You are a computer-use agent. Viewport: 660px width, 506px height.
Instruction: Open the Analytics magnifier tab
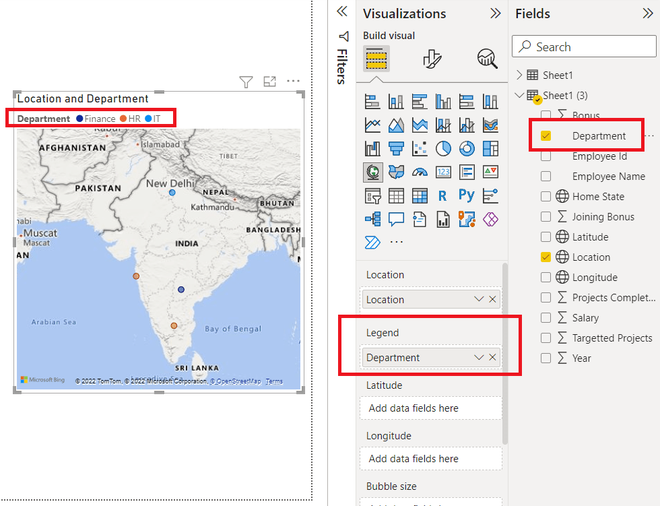coord(487,58)
